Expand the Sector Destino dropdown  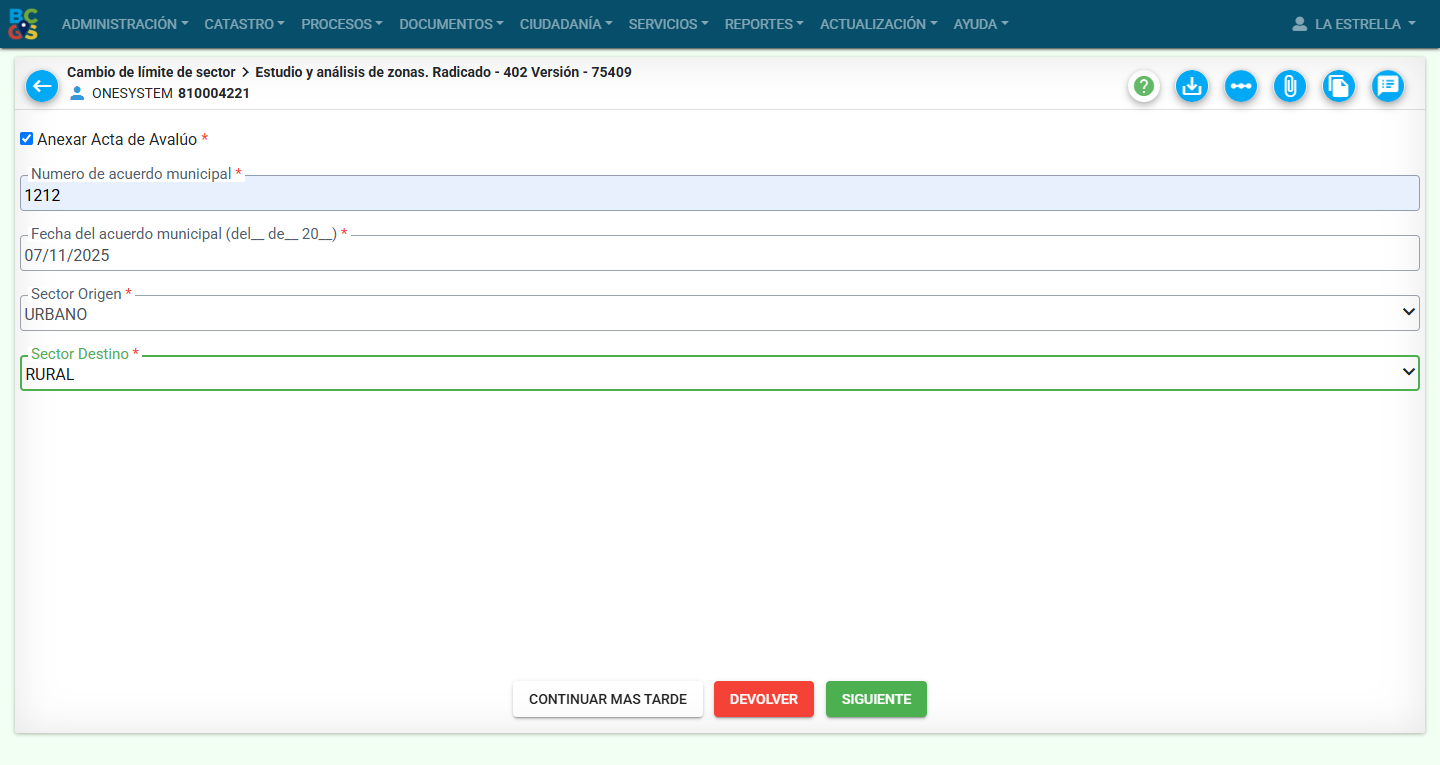click(x=719, y=374)
